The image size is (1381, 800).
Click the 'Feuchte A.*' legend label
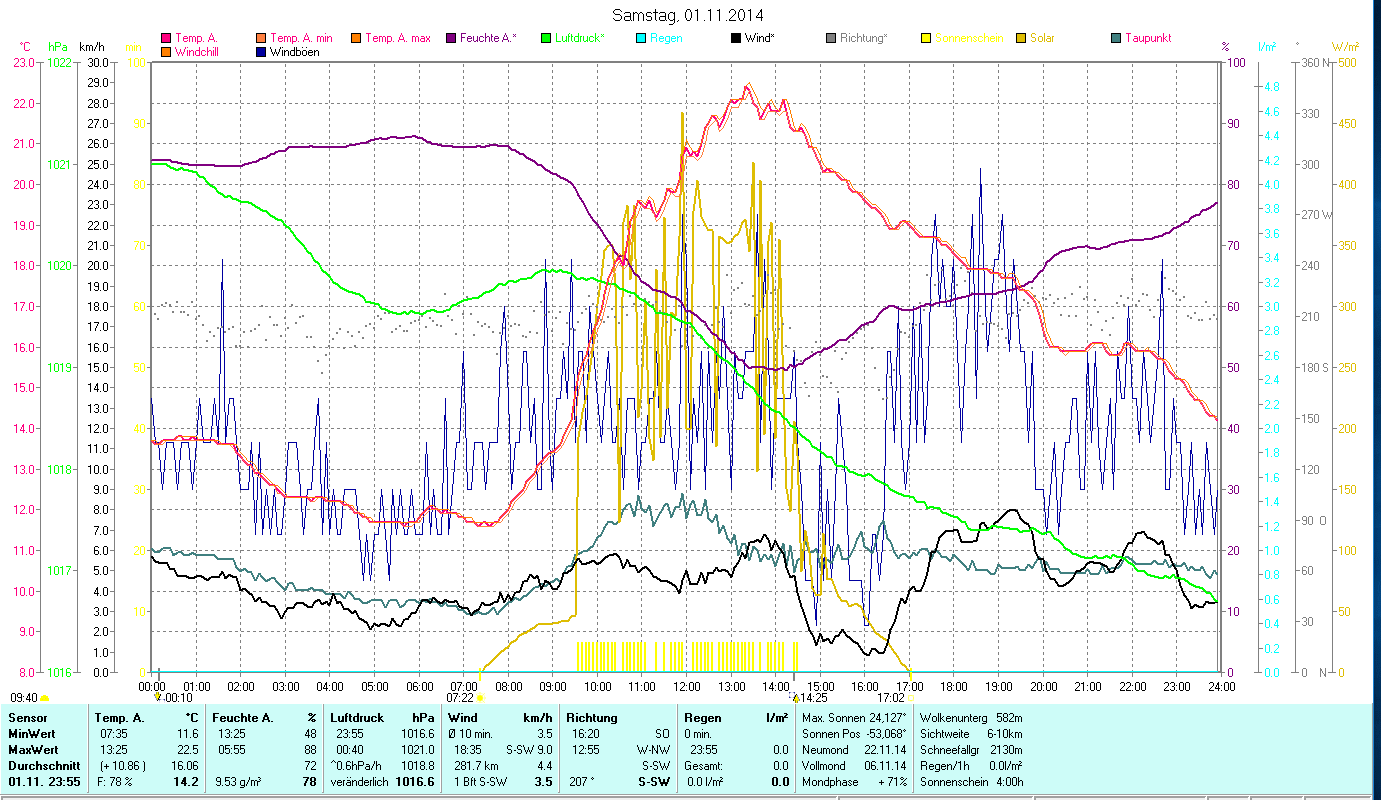click(488, 39)
